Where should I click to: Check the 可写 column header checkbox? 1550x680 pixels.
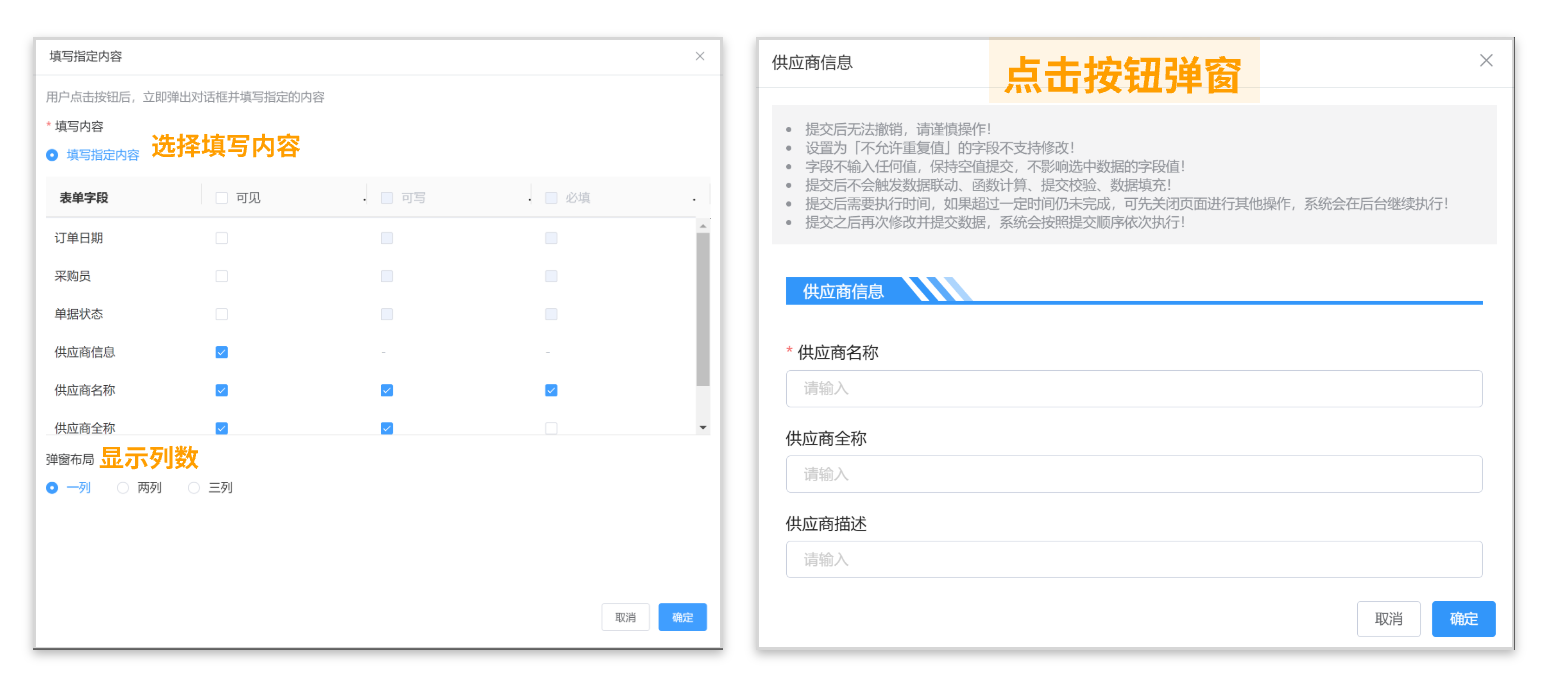click(387, 198)
